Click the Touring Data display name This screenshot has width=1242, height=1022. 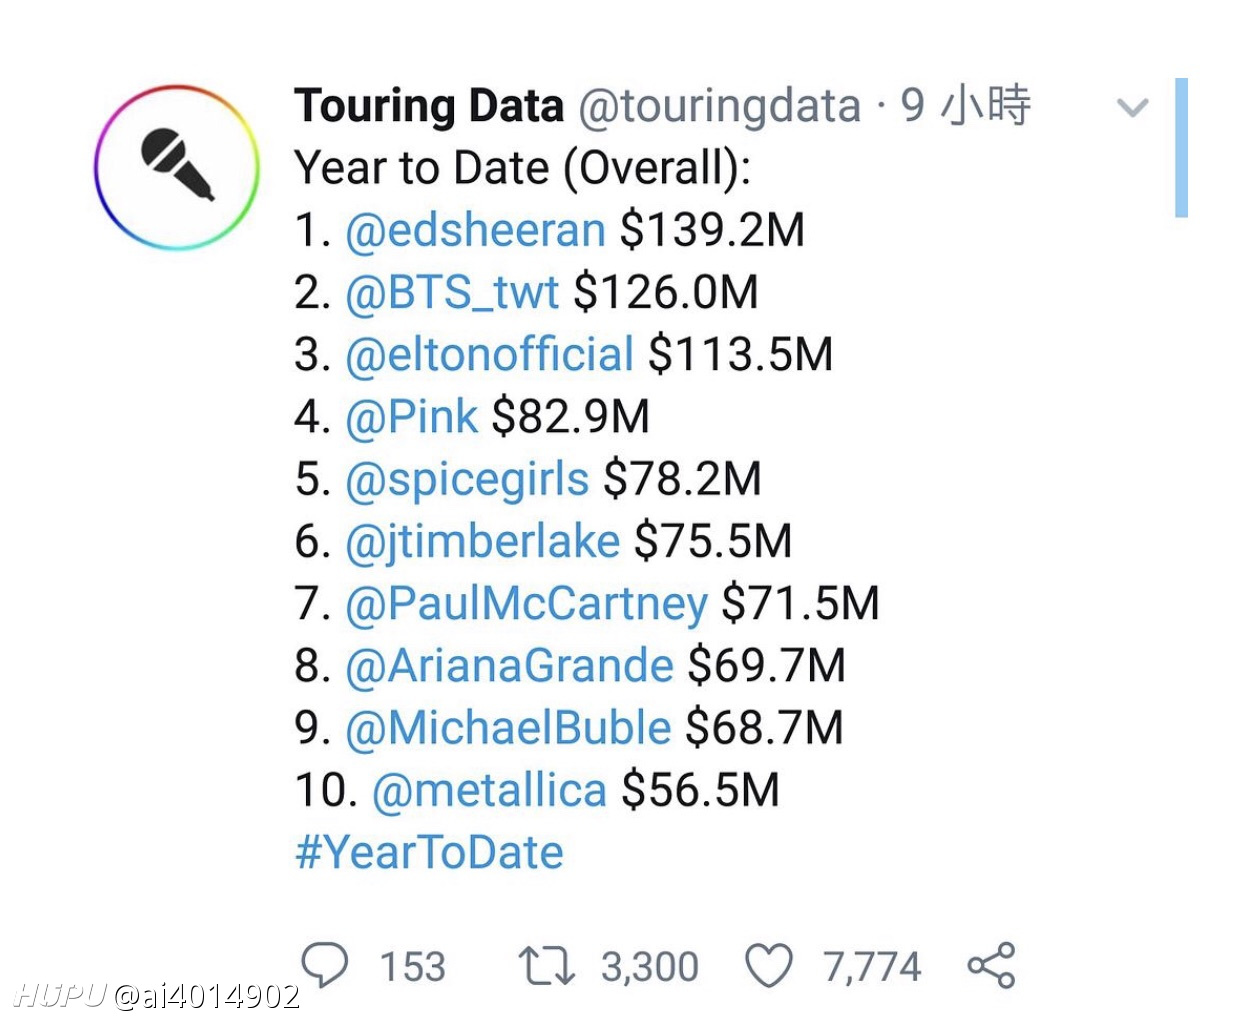[429, 106]
